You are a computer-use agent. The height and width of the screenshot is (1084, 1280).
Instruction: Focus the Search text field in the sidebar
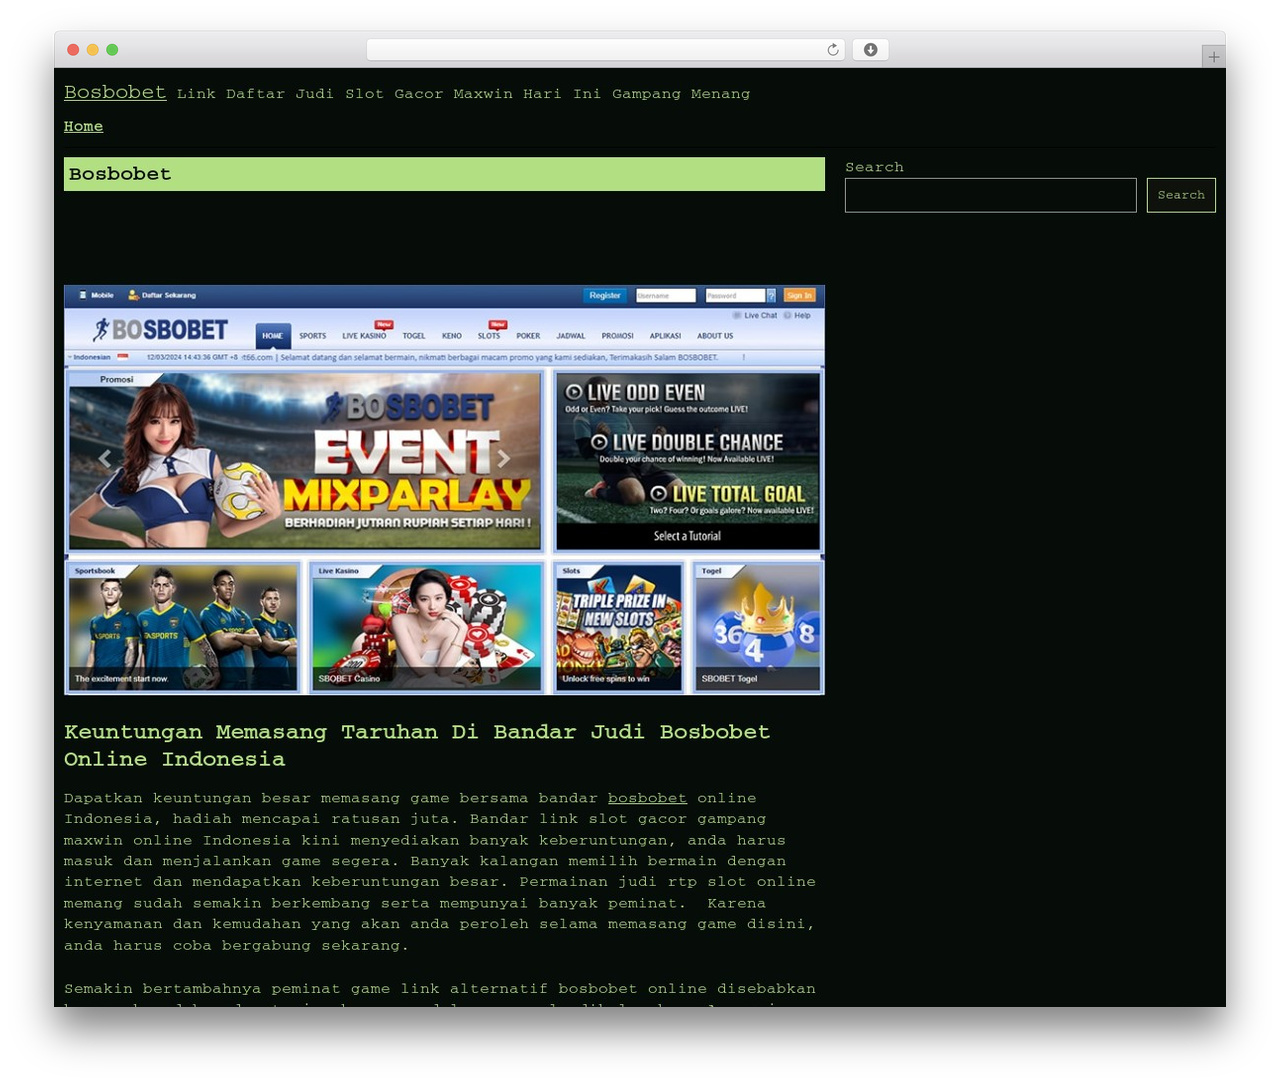coord(990,195)
